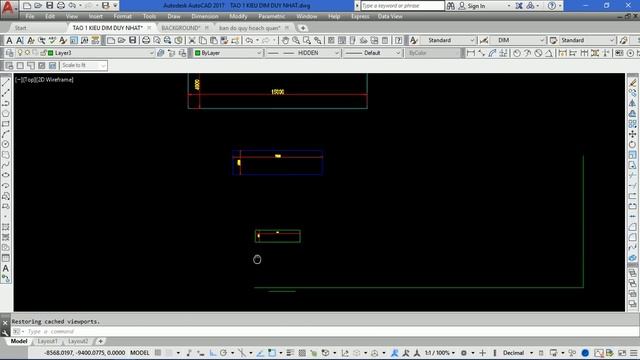The image size is (640, 360).
Task: Click the Plot (print) icon
Action: coord(146,40)
